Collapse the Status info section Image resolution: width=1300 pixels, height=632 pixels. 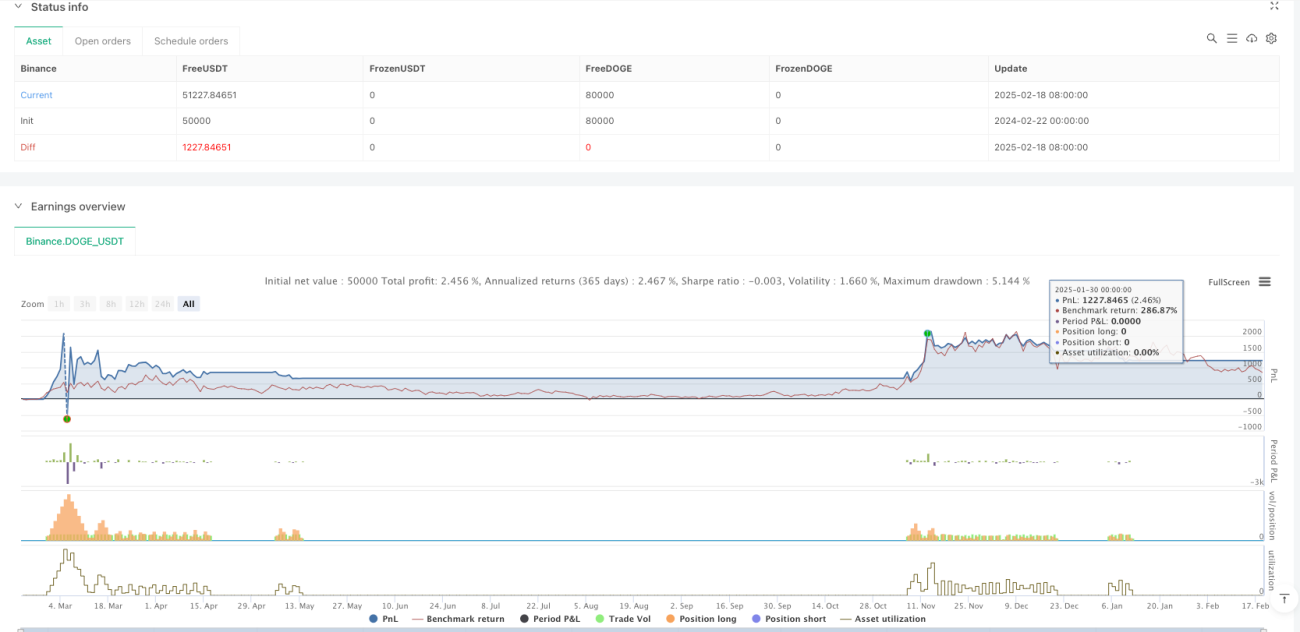click(17, 7)
